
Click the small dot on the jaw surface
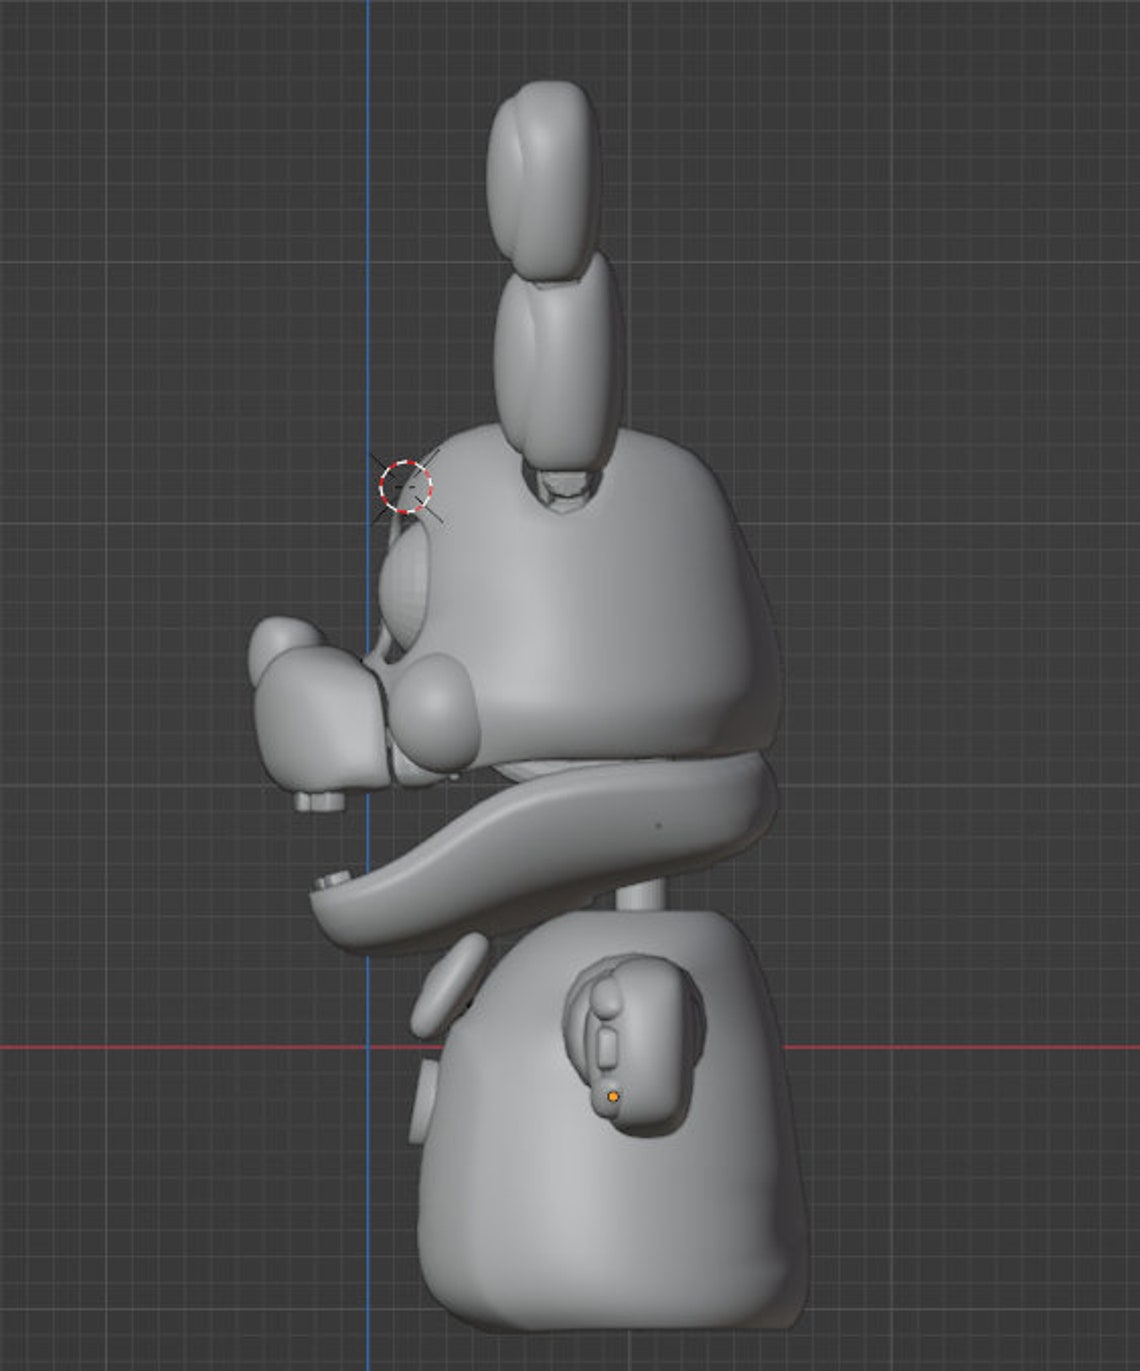(x=657, y=825)
